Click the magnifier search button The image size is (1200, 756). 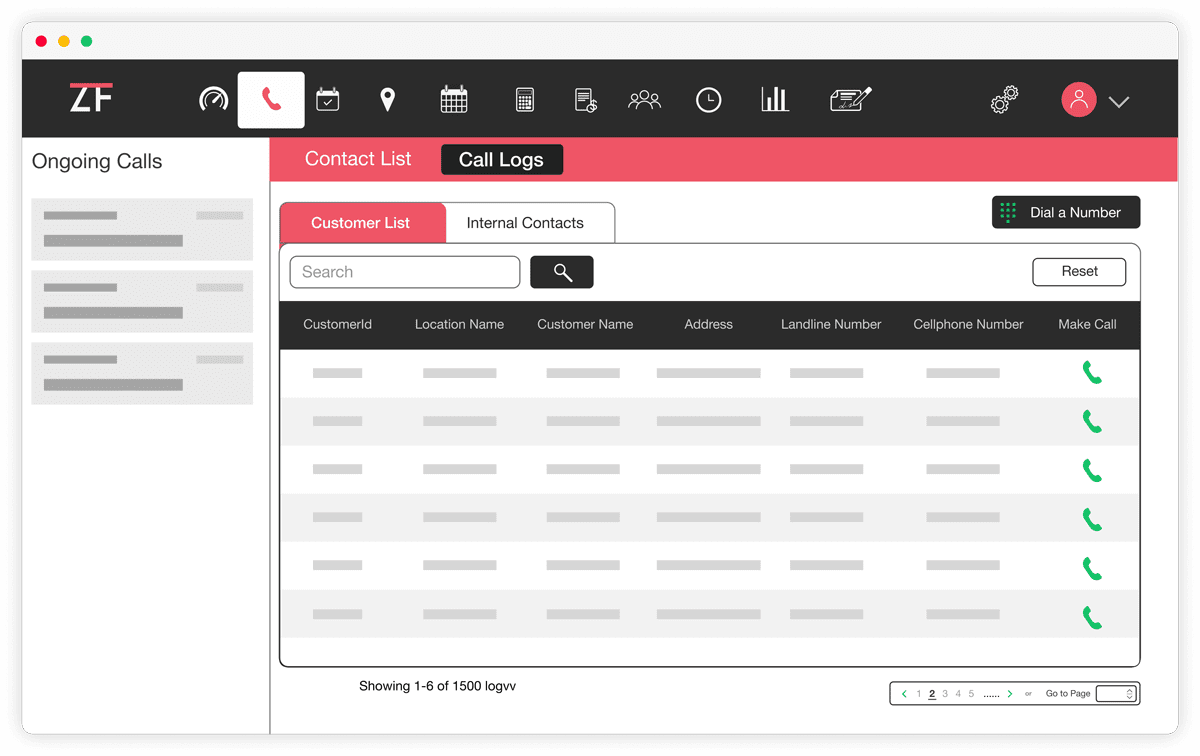point(562,272)
